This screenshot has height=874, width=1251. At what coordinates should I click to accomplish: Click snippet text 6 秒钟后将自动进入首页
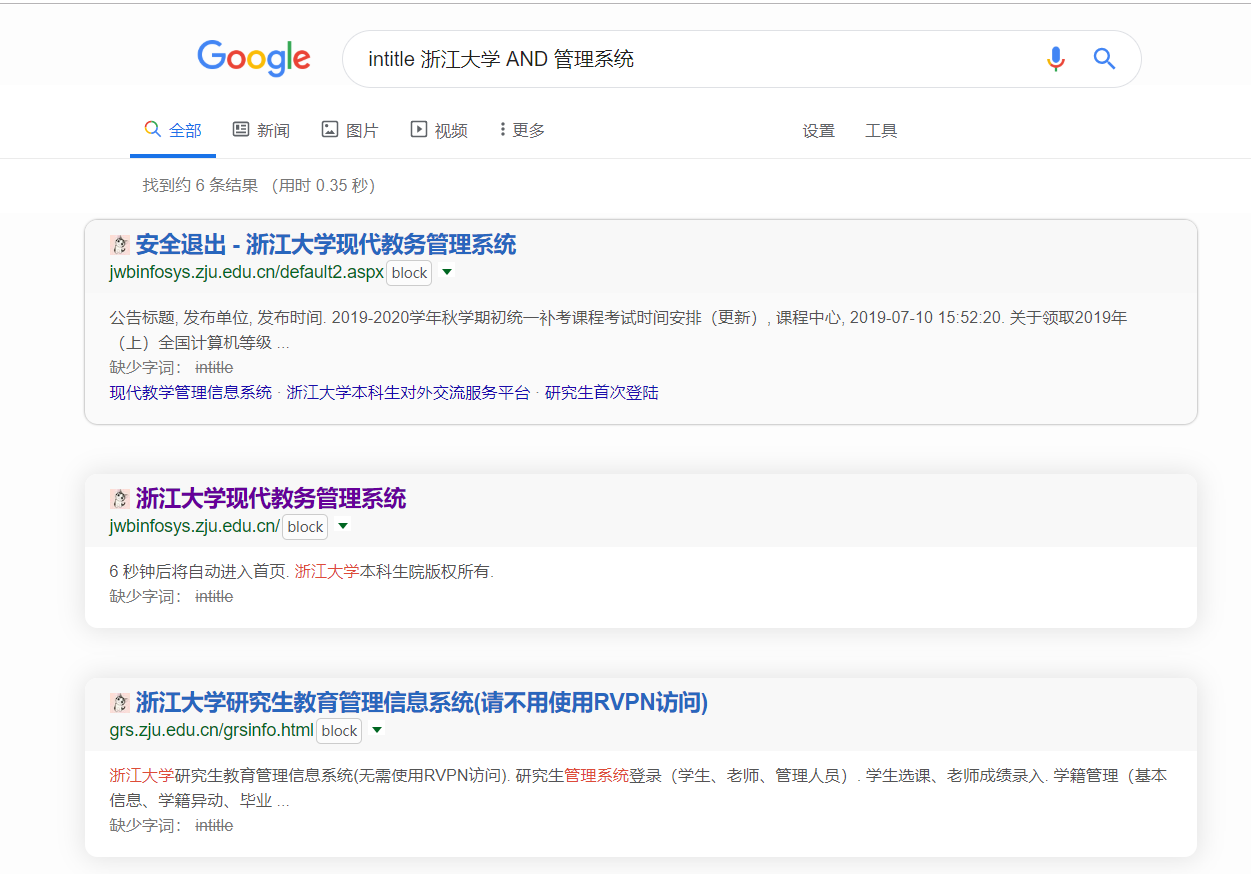coord(200,572)
